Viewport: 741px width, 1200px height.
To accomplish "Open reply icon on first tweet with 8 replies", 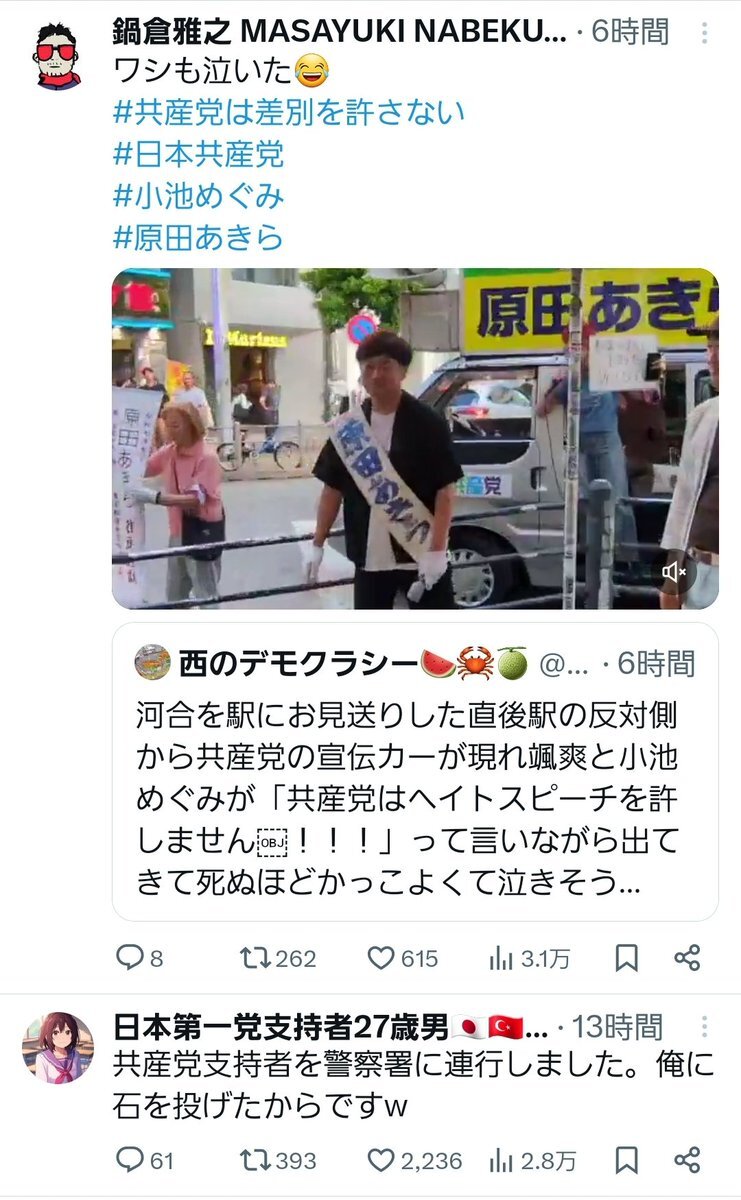I will (x=130, y=958).
